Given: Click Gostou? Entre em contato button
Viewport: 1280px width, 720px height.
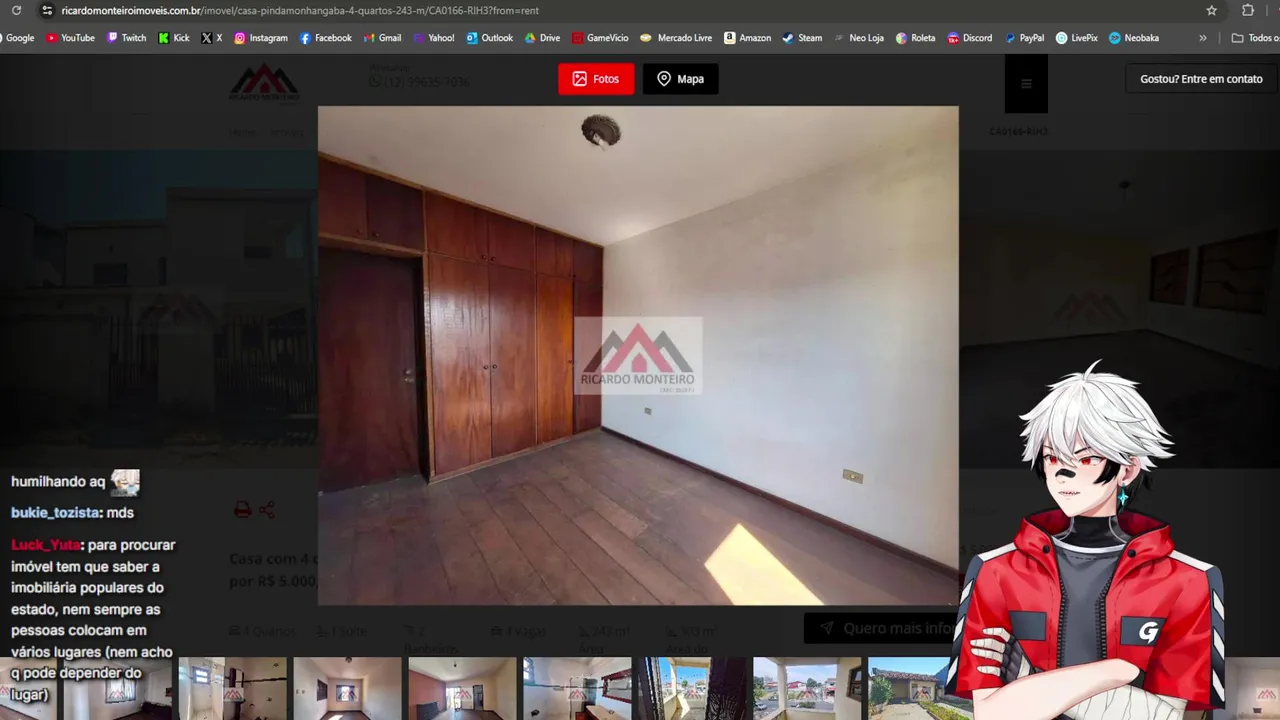Looking at the screenshot, I should click(1201, 79).
